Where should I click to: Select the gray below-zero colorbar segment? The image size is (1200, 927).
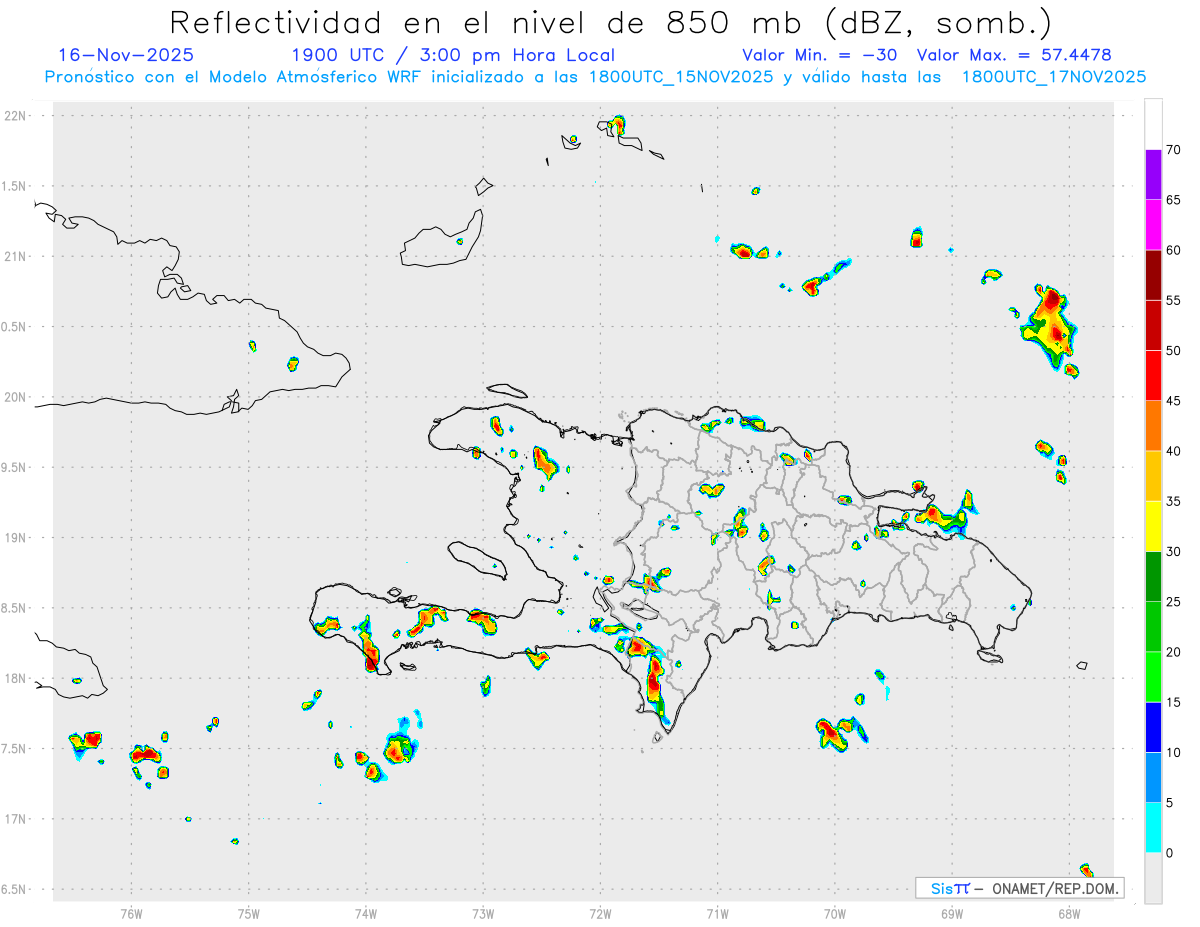pos(1153,878)
